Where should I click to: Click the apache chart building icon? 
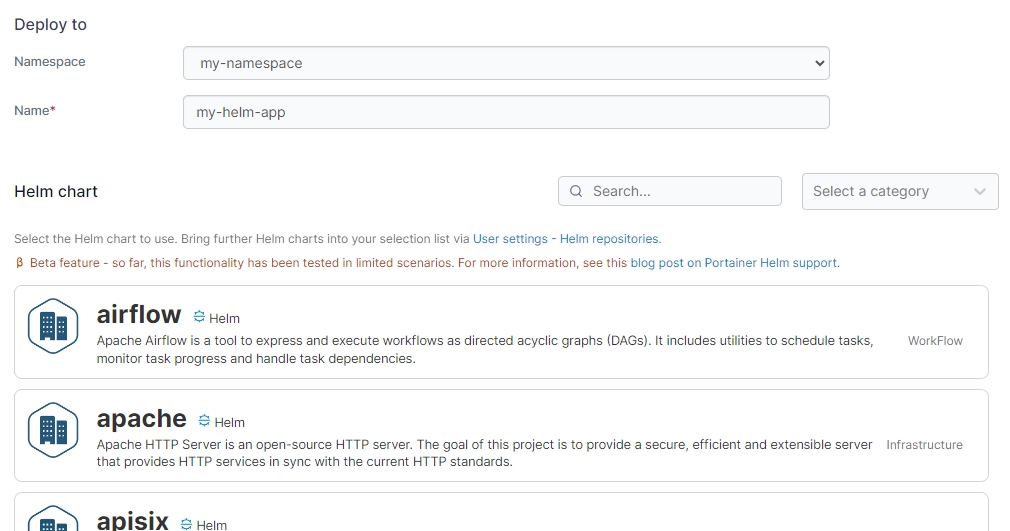coord(53,430)
